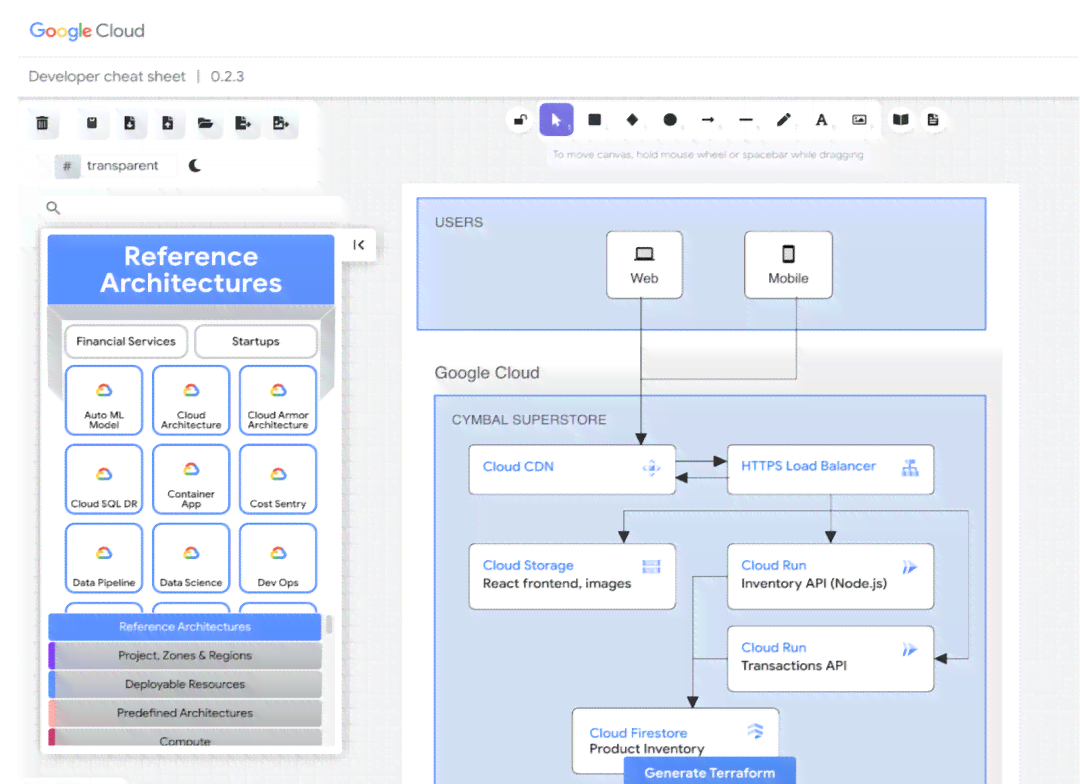
Task: Click the hash background color swatch
Action: 67,166
